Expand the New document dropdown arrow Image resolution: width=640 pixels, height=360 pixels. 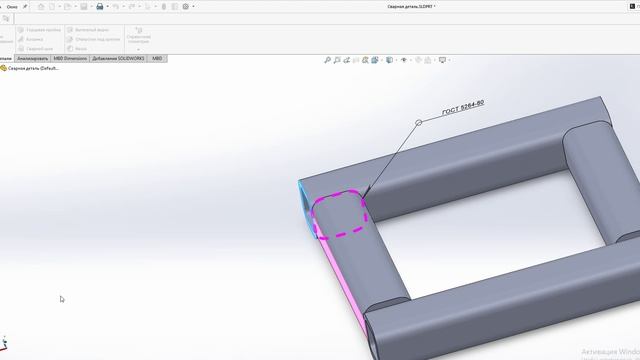click(60, 7)
